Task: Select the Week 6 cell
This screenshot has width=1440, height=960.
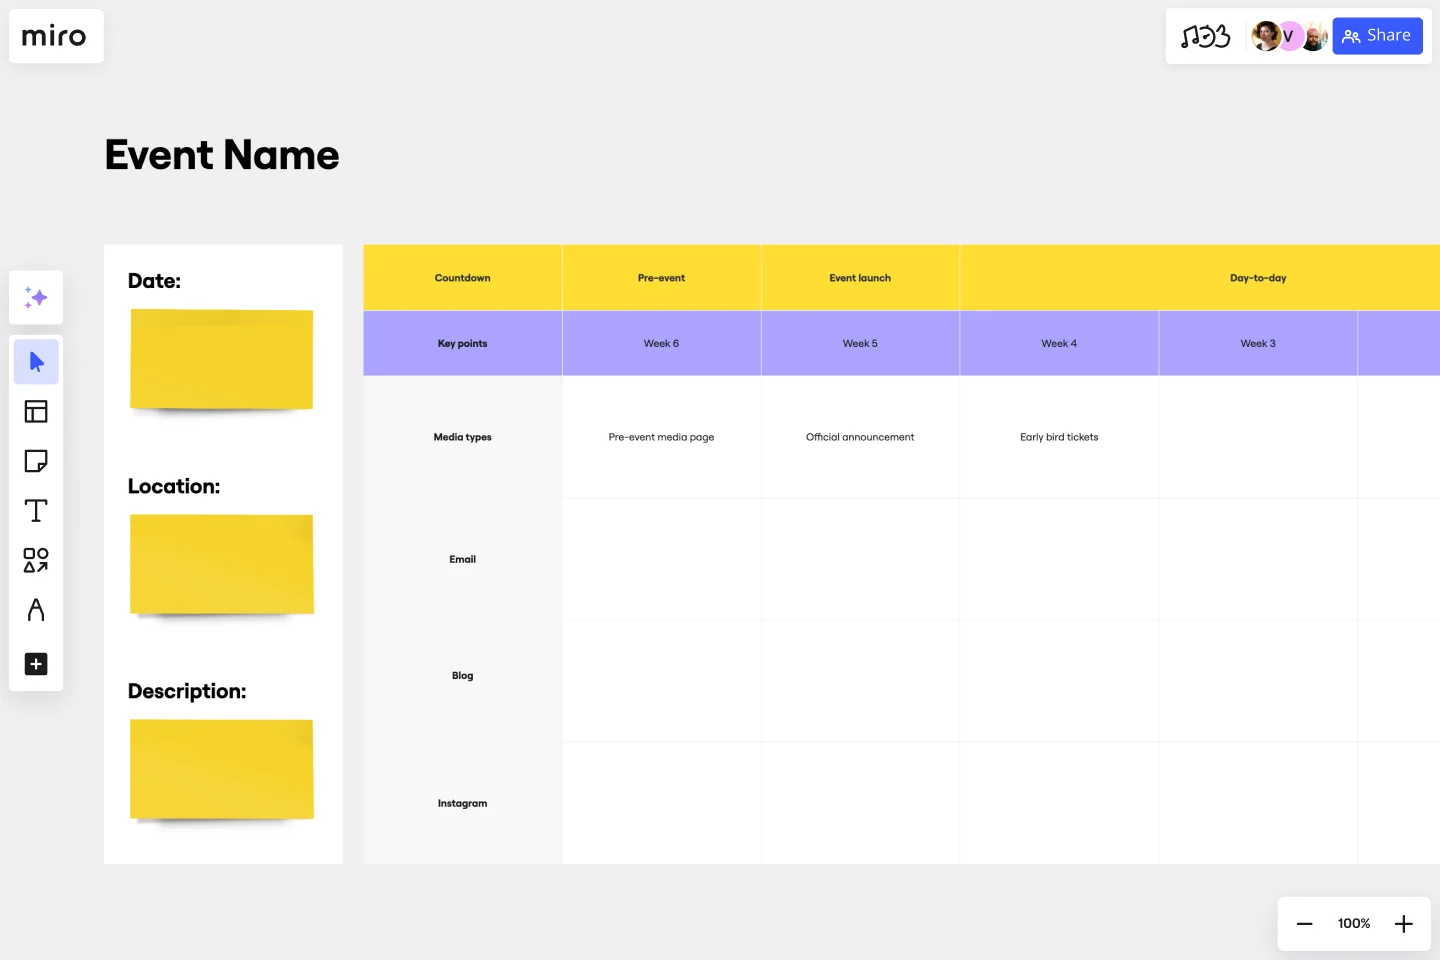Action: (662, 344)
